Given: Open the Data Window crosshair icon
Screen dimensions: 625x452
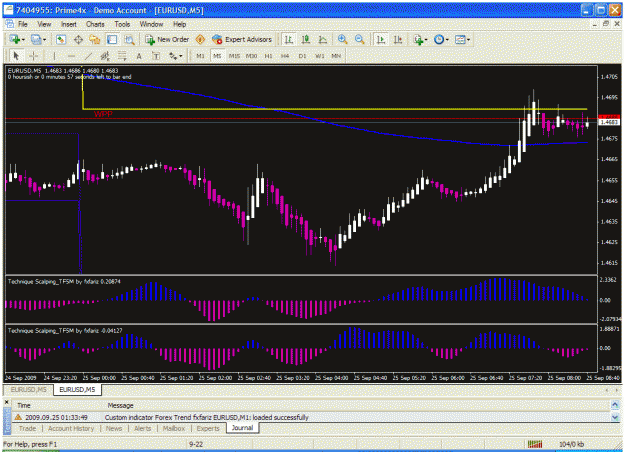Looking at the screenshot, I should pyautogui.click(x=78, y=39).
